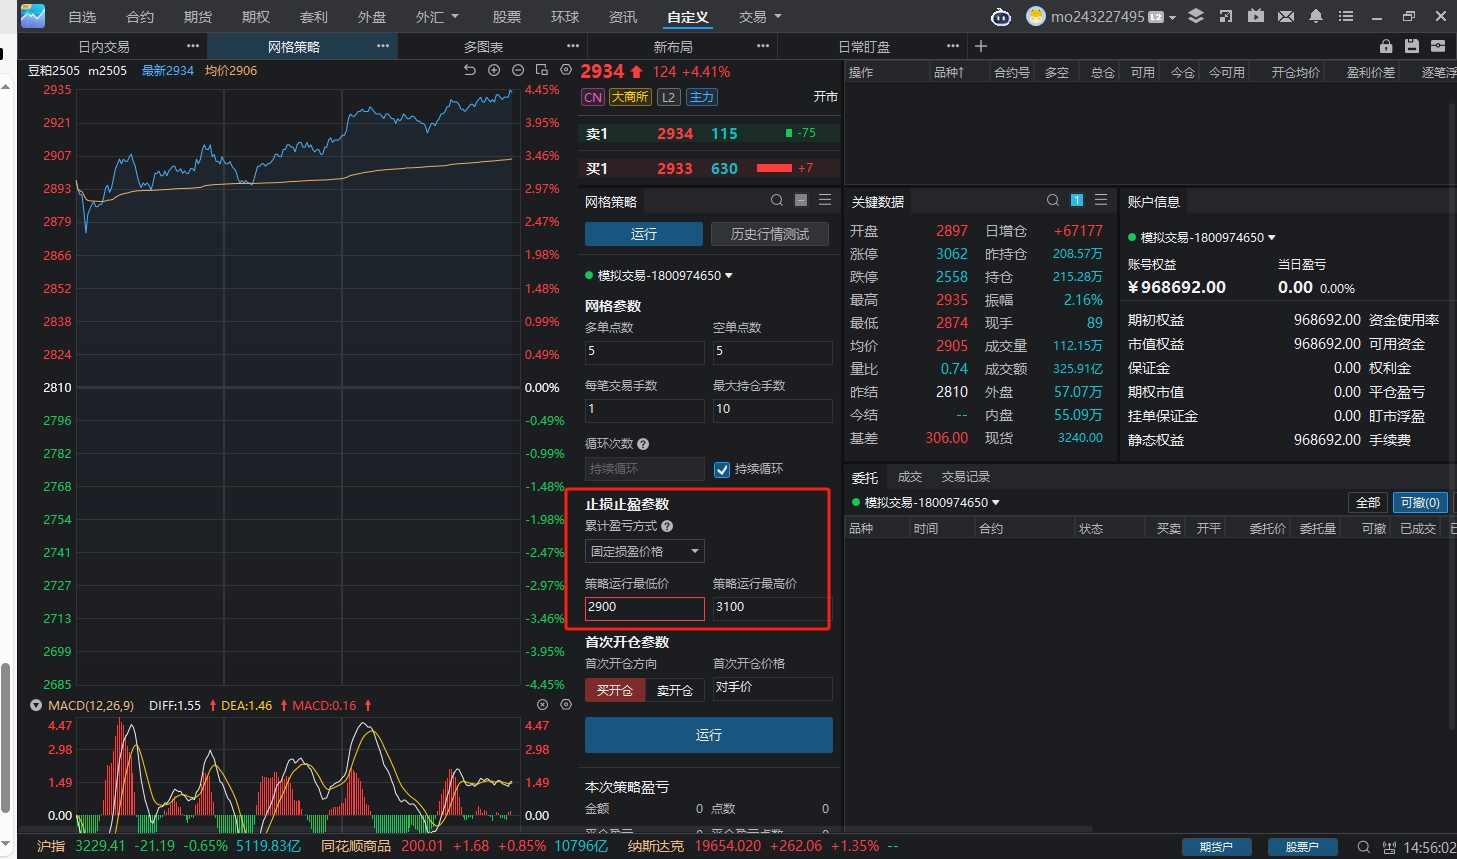Click the chart window overlay icon
Screen dimensions: 1457x859
pos(542,70)
